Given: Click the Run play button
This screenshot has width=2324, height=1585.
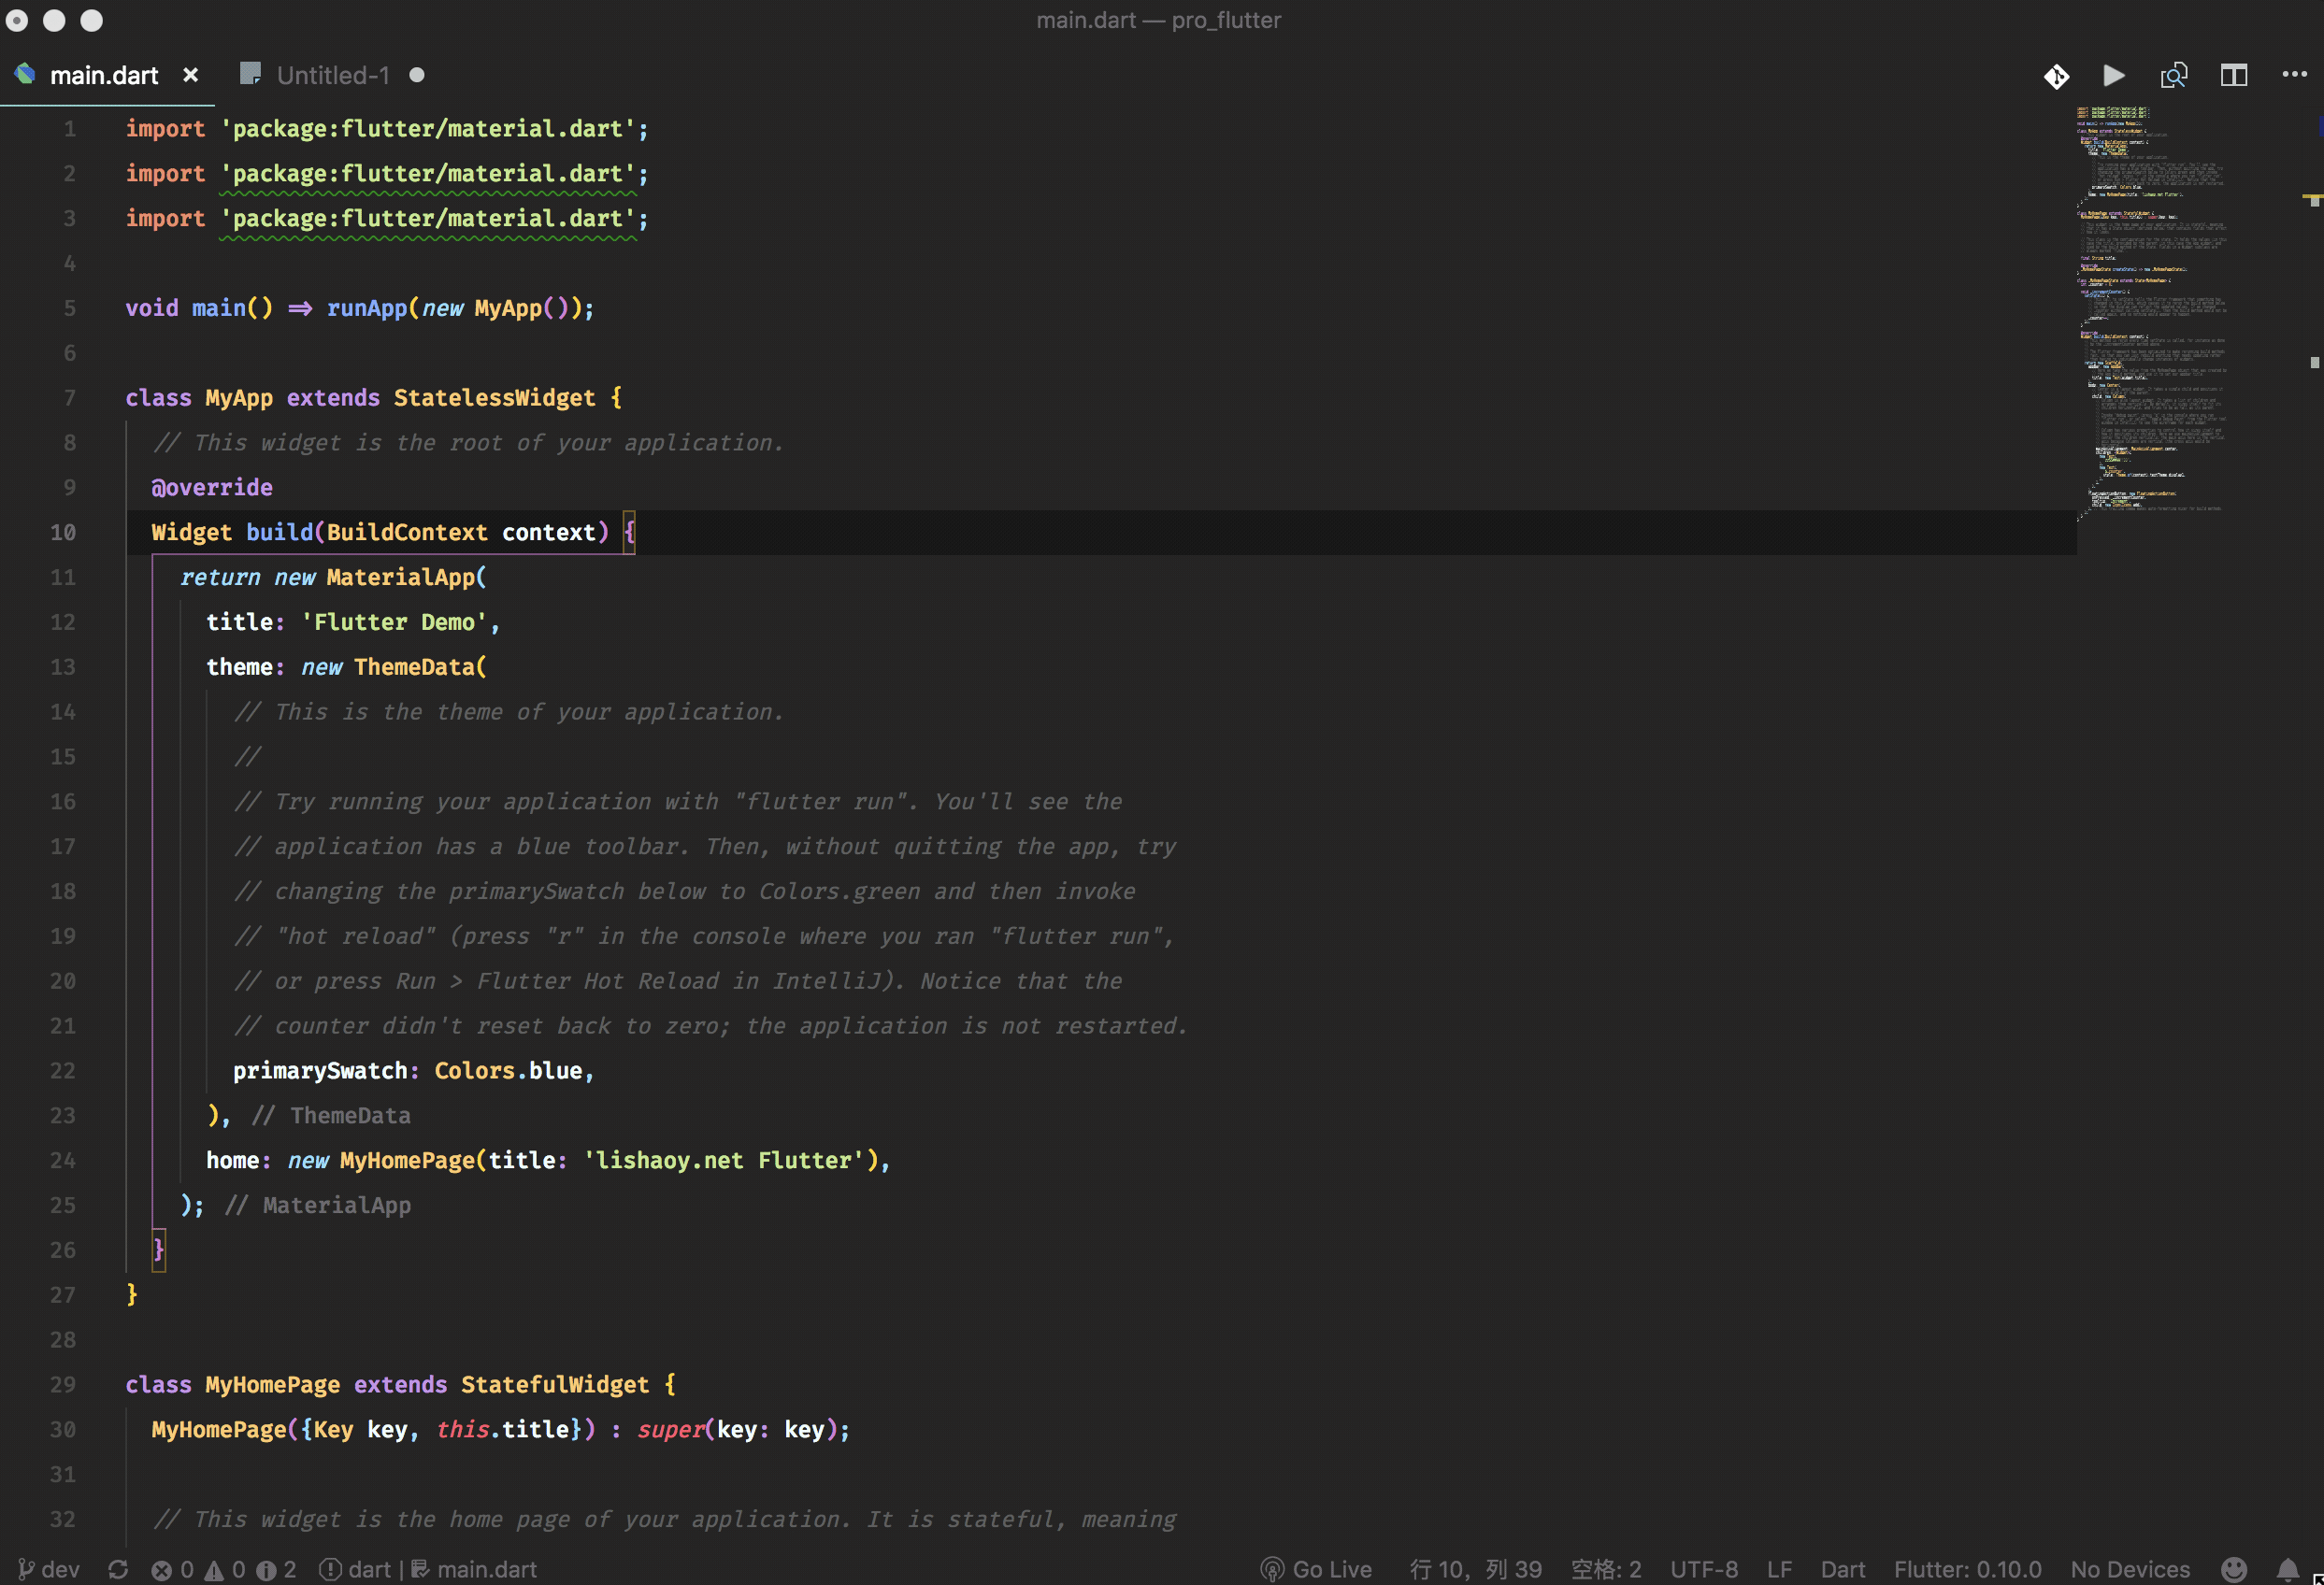Looking at the screenshot, I should [x=2114, y=76].
